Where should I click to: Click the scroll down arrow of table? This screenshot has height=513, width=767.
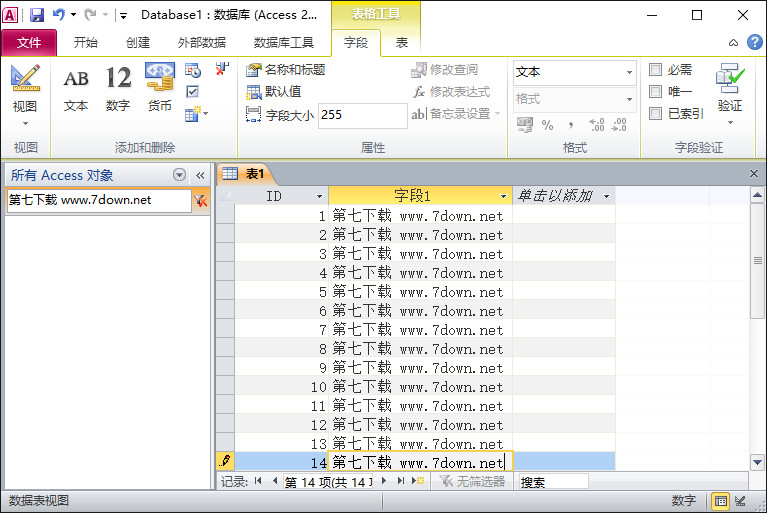757,462
